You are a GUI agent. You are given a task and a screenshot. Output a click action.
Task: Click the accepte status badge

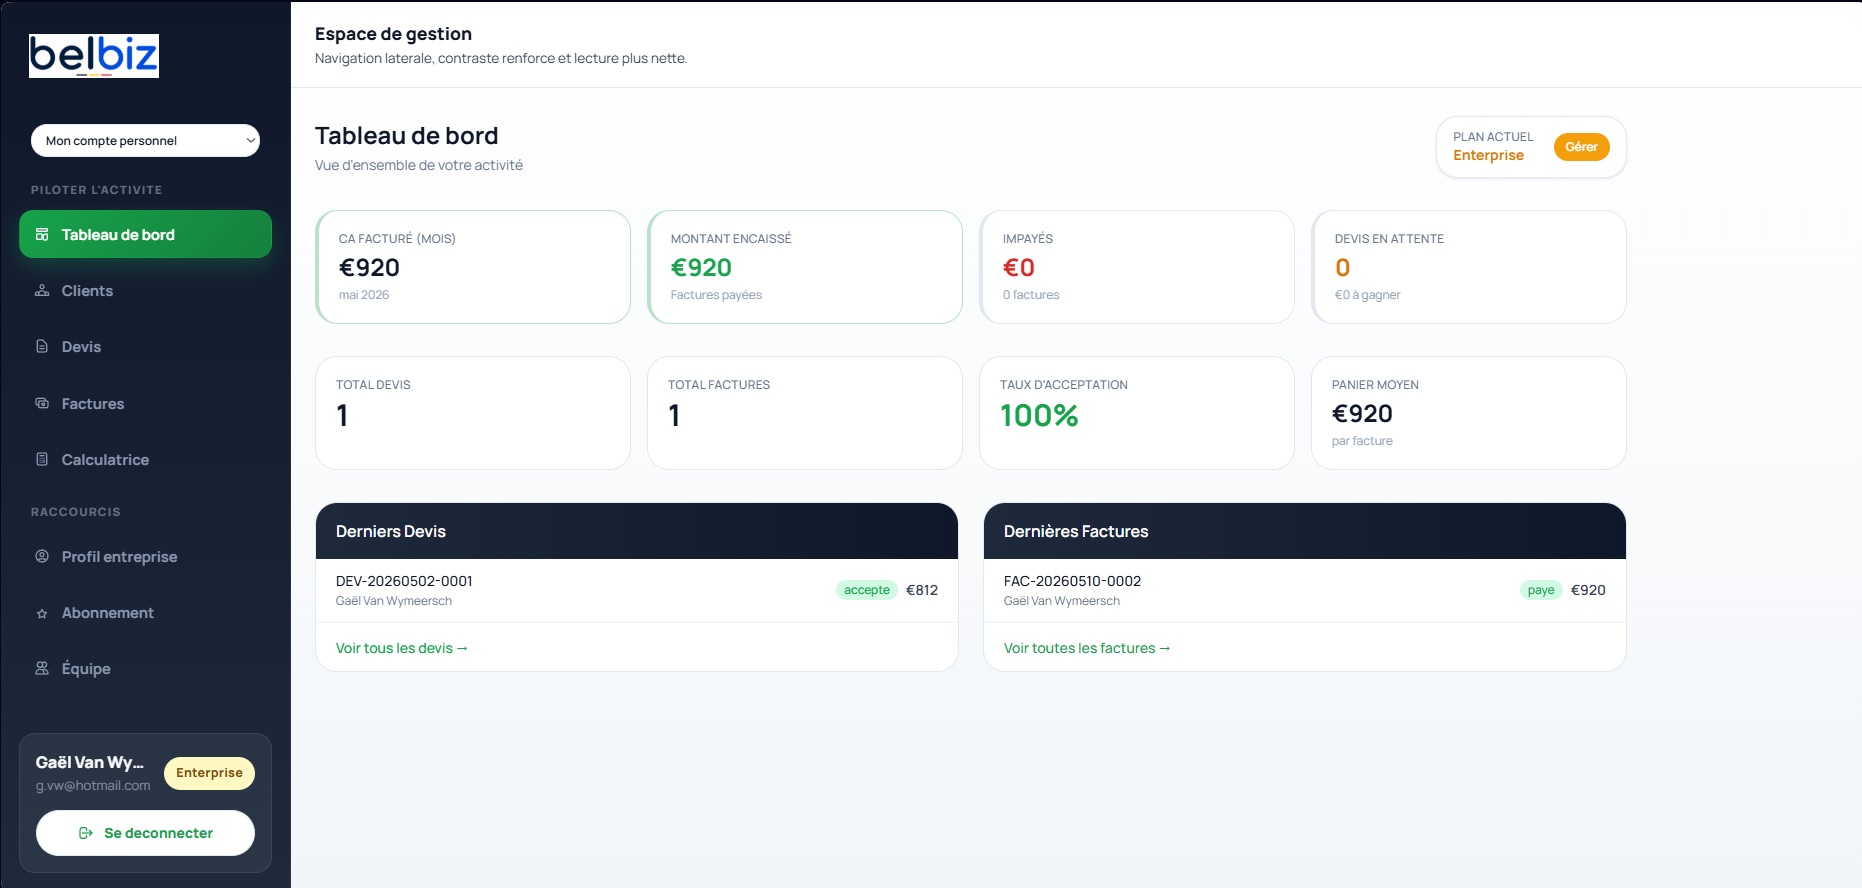click(867, 590)
